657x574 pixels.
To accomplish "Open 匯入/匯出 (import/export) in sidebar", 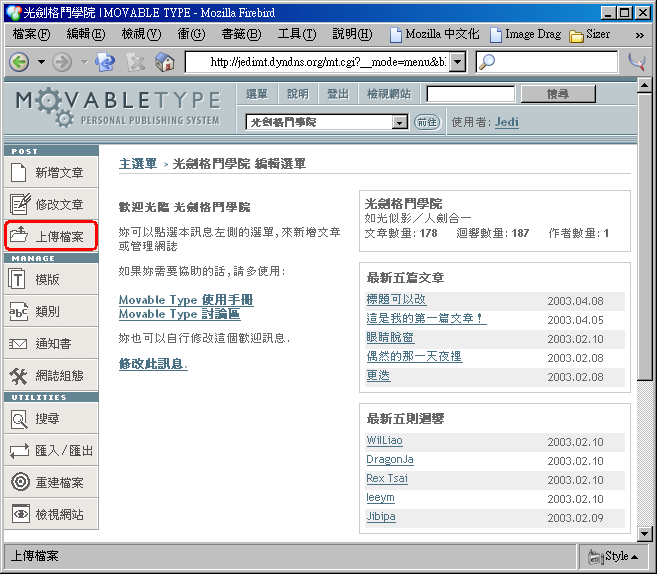I will (51, 450).
